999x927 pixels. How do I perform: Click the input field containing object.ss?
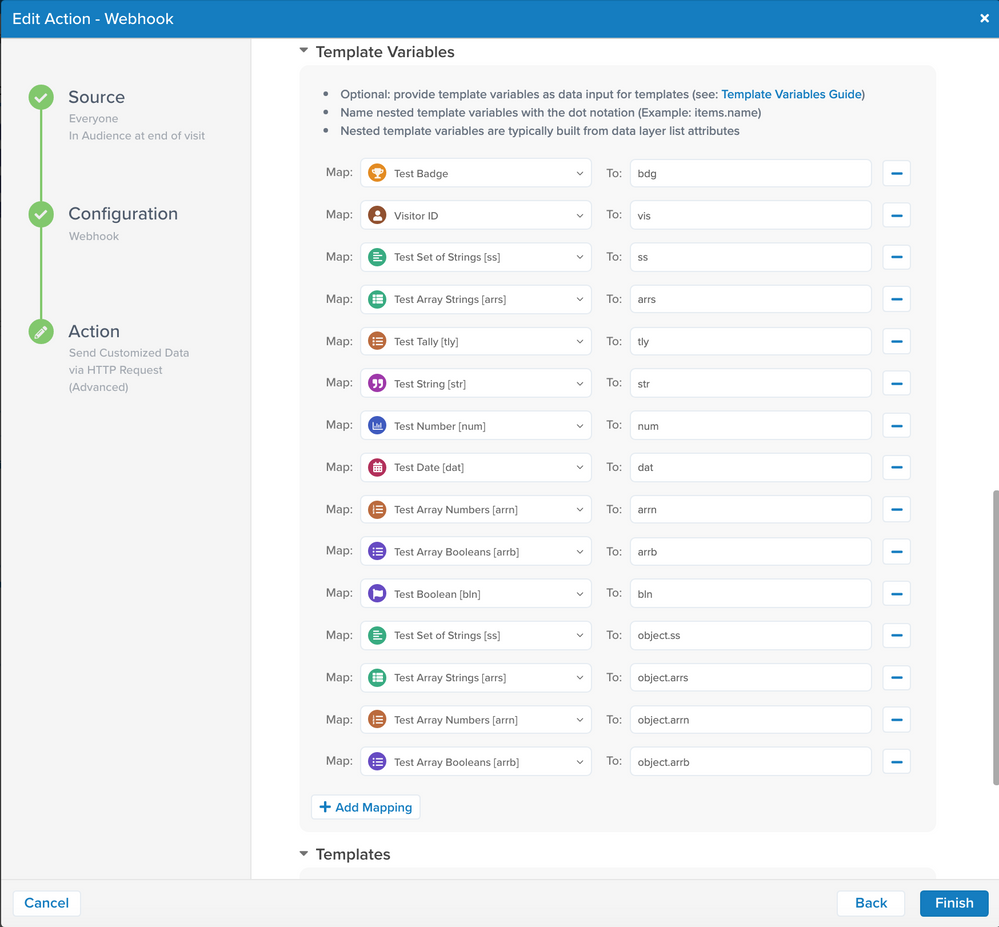coord(750,635)
